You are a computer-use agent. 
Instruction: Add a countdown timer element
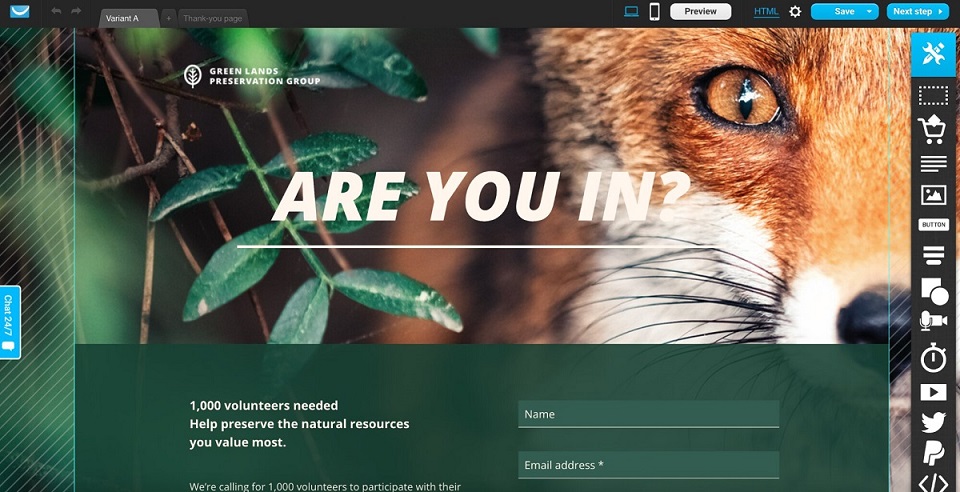[933, 358]
